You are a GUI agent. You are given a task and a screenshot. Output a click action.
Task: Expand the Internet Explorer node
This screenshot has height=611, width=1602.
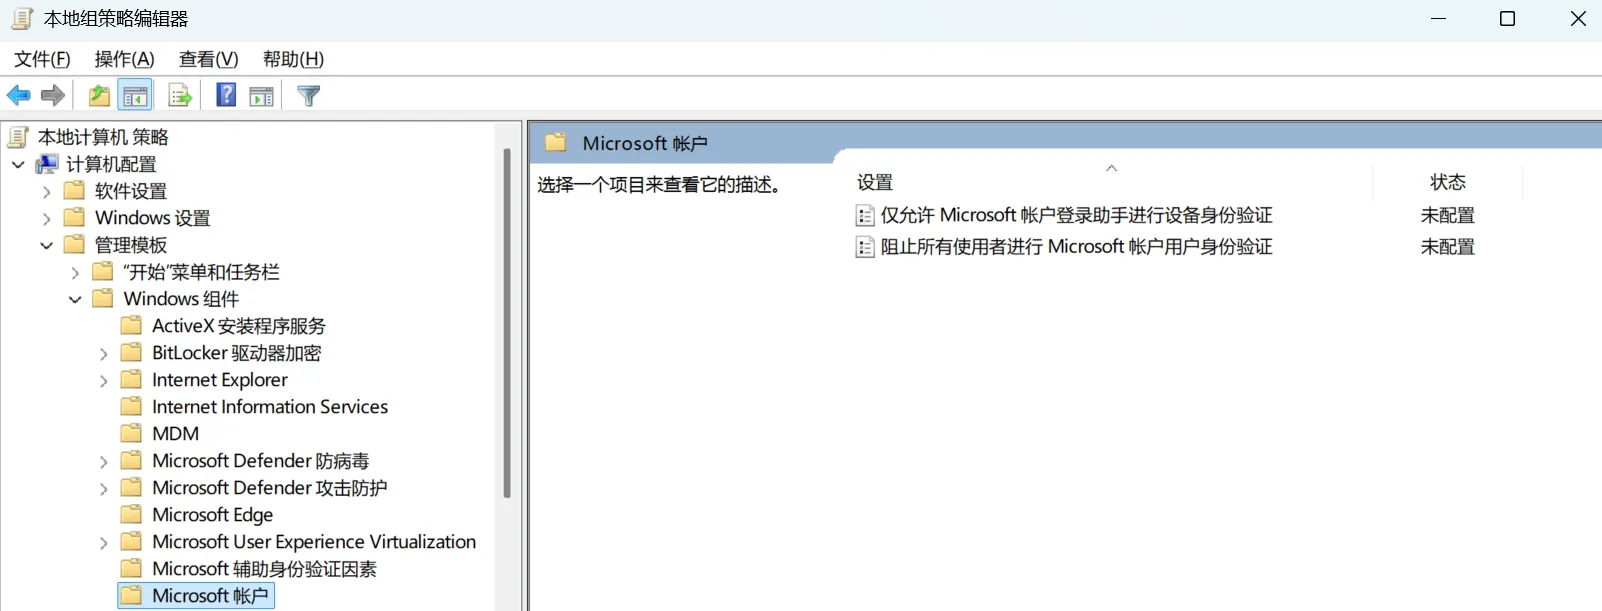[x=103, y=380]
